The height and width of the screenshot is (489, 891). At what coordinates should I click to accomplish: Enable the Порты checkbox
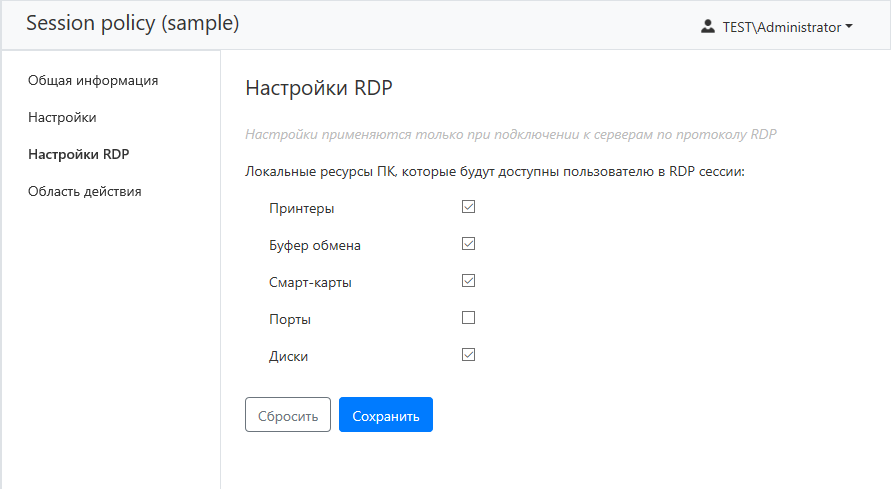(468, 318)
